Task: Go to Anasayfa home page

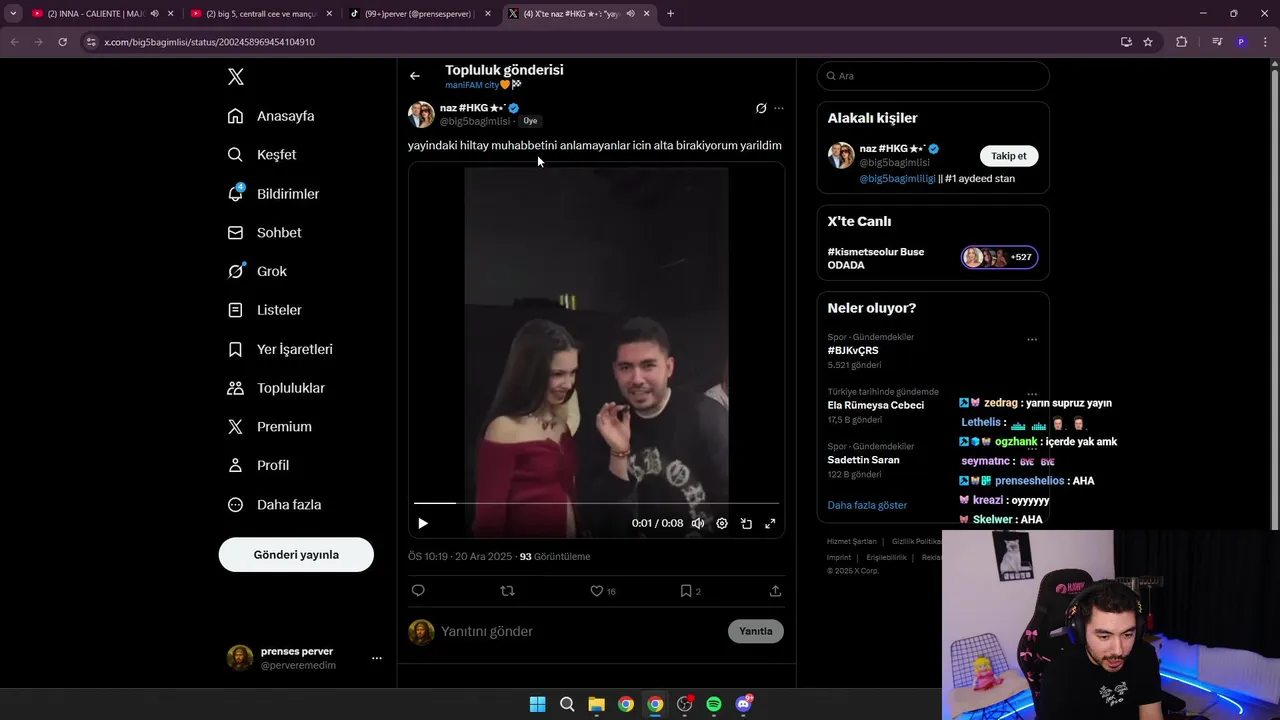Action: [x=271, y=116]
